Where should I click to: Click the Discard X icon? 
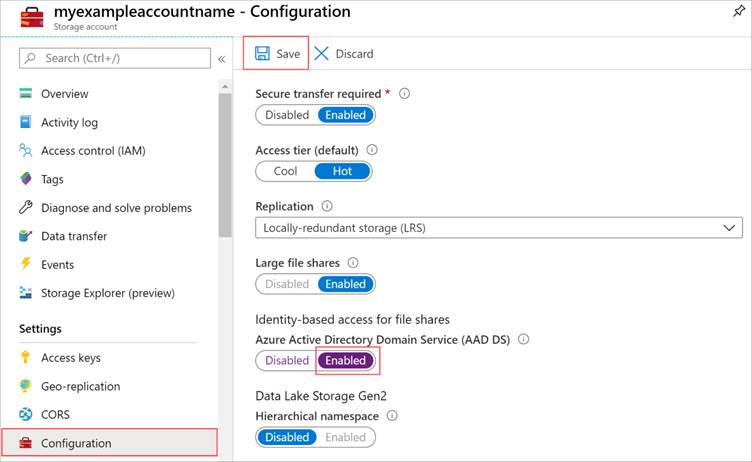321,53
